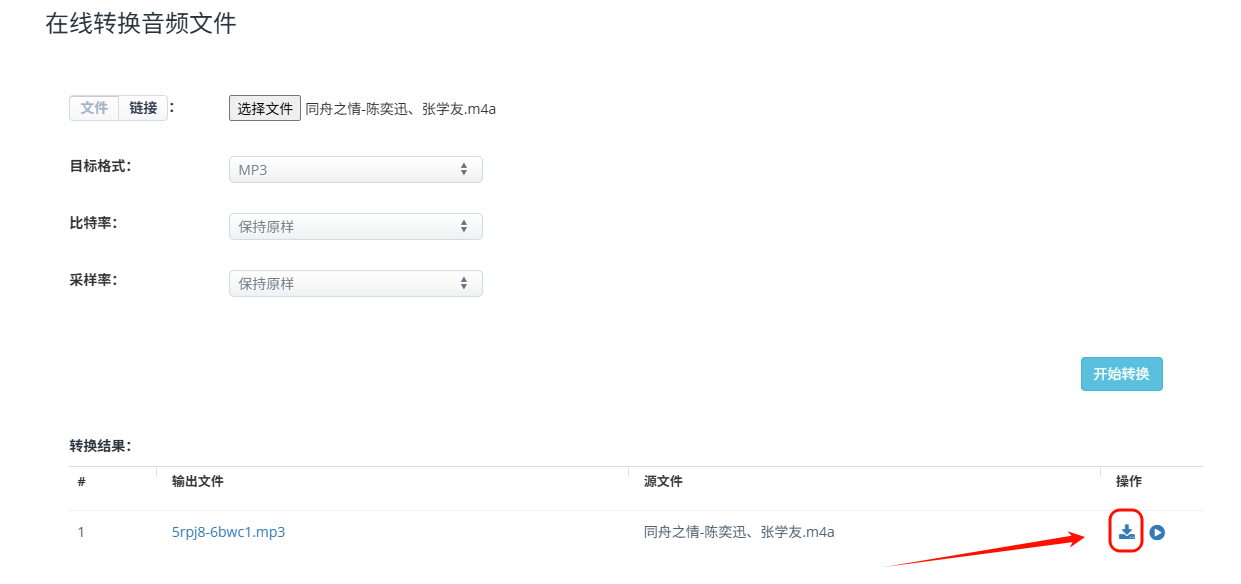Click the 采样率 label
1241x584 pixels.
[93, 279]
